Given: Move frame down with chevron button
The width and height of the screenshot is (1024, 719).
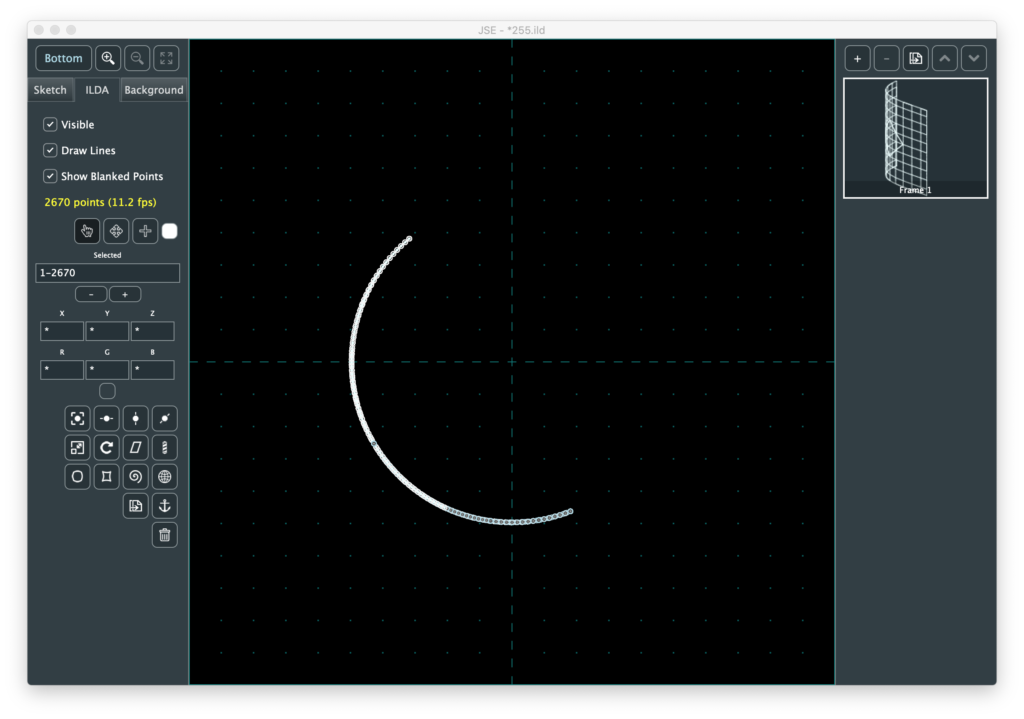Looking at the screenshot, I should tap(974, 58).
